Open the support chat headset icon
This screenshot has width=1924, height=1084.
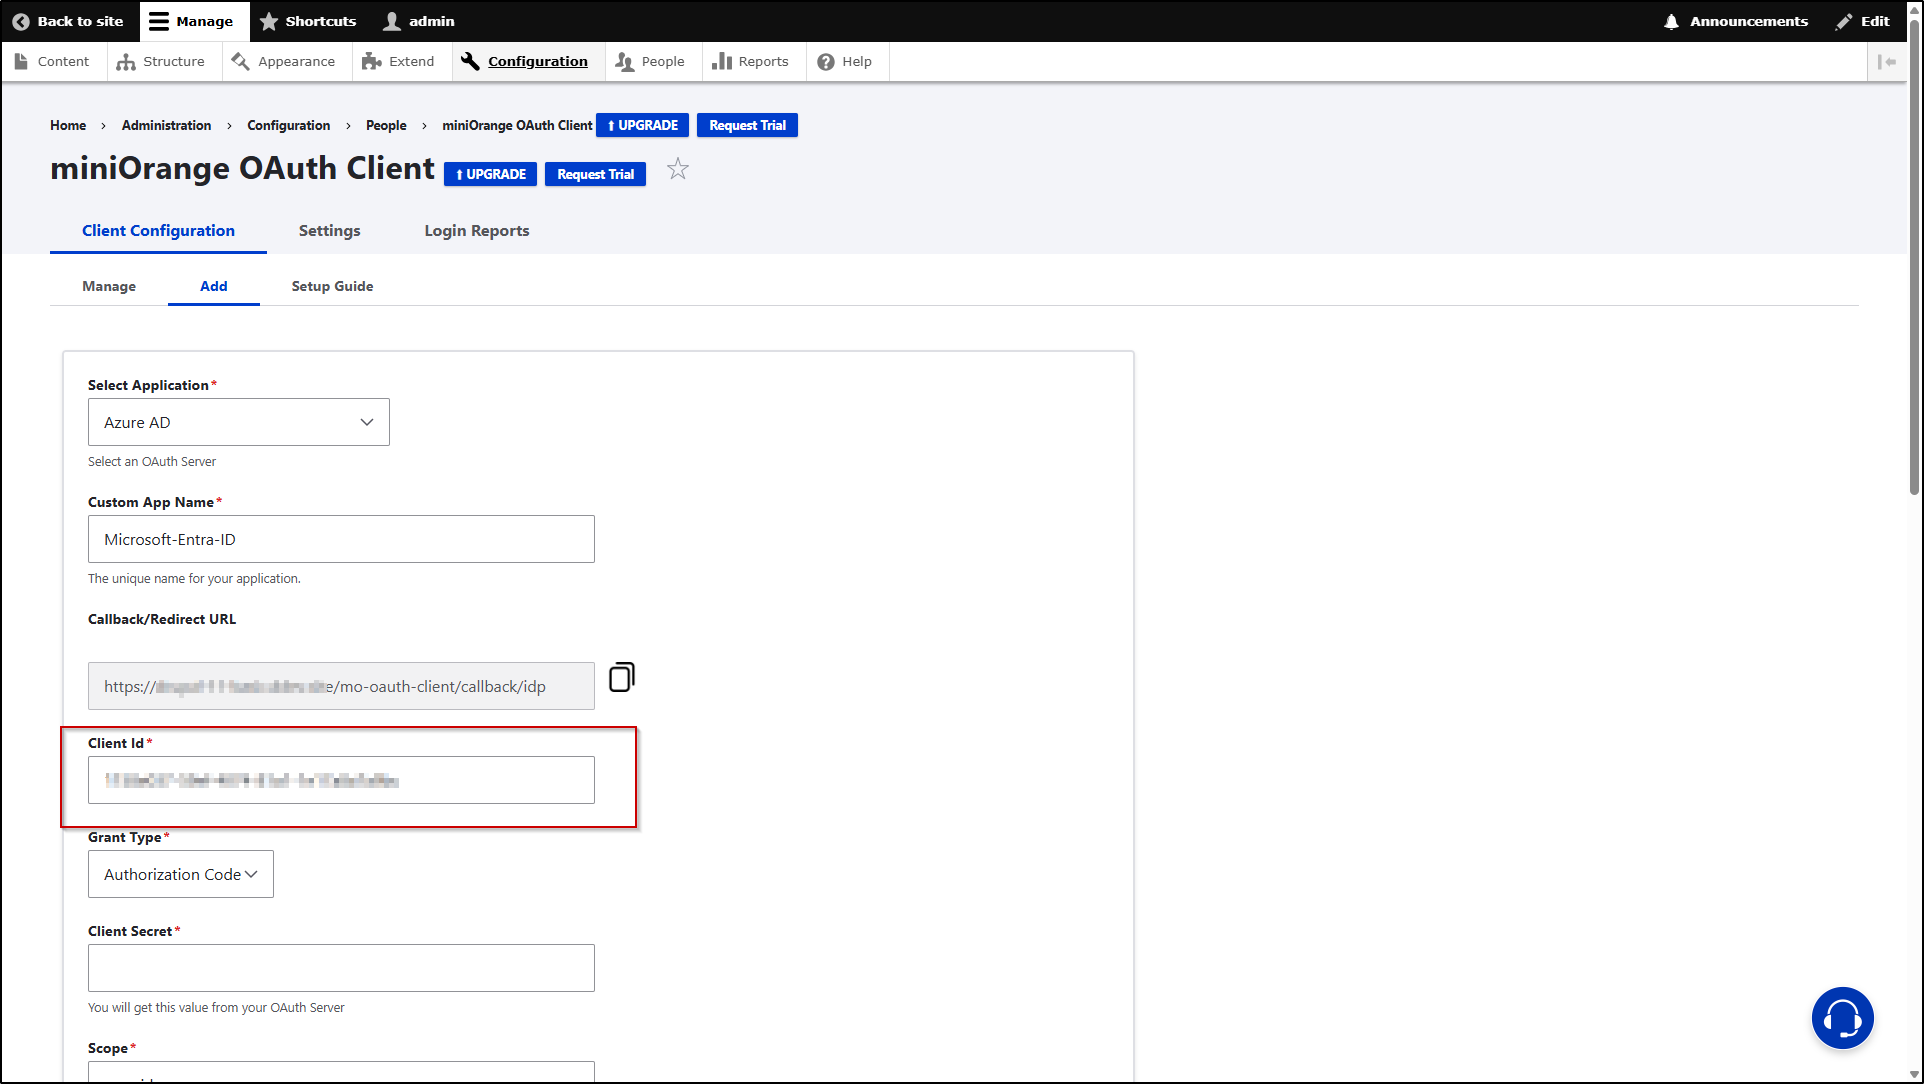tap(1842, 1017)
